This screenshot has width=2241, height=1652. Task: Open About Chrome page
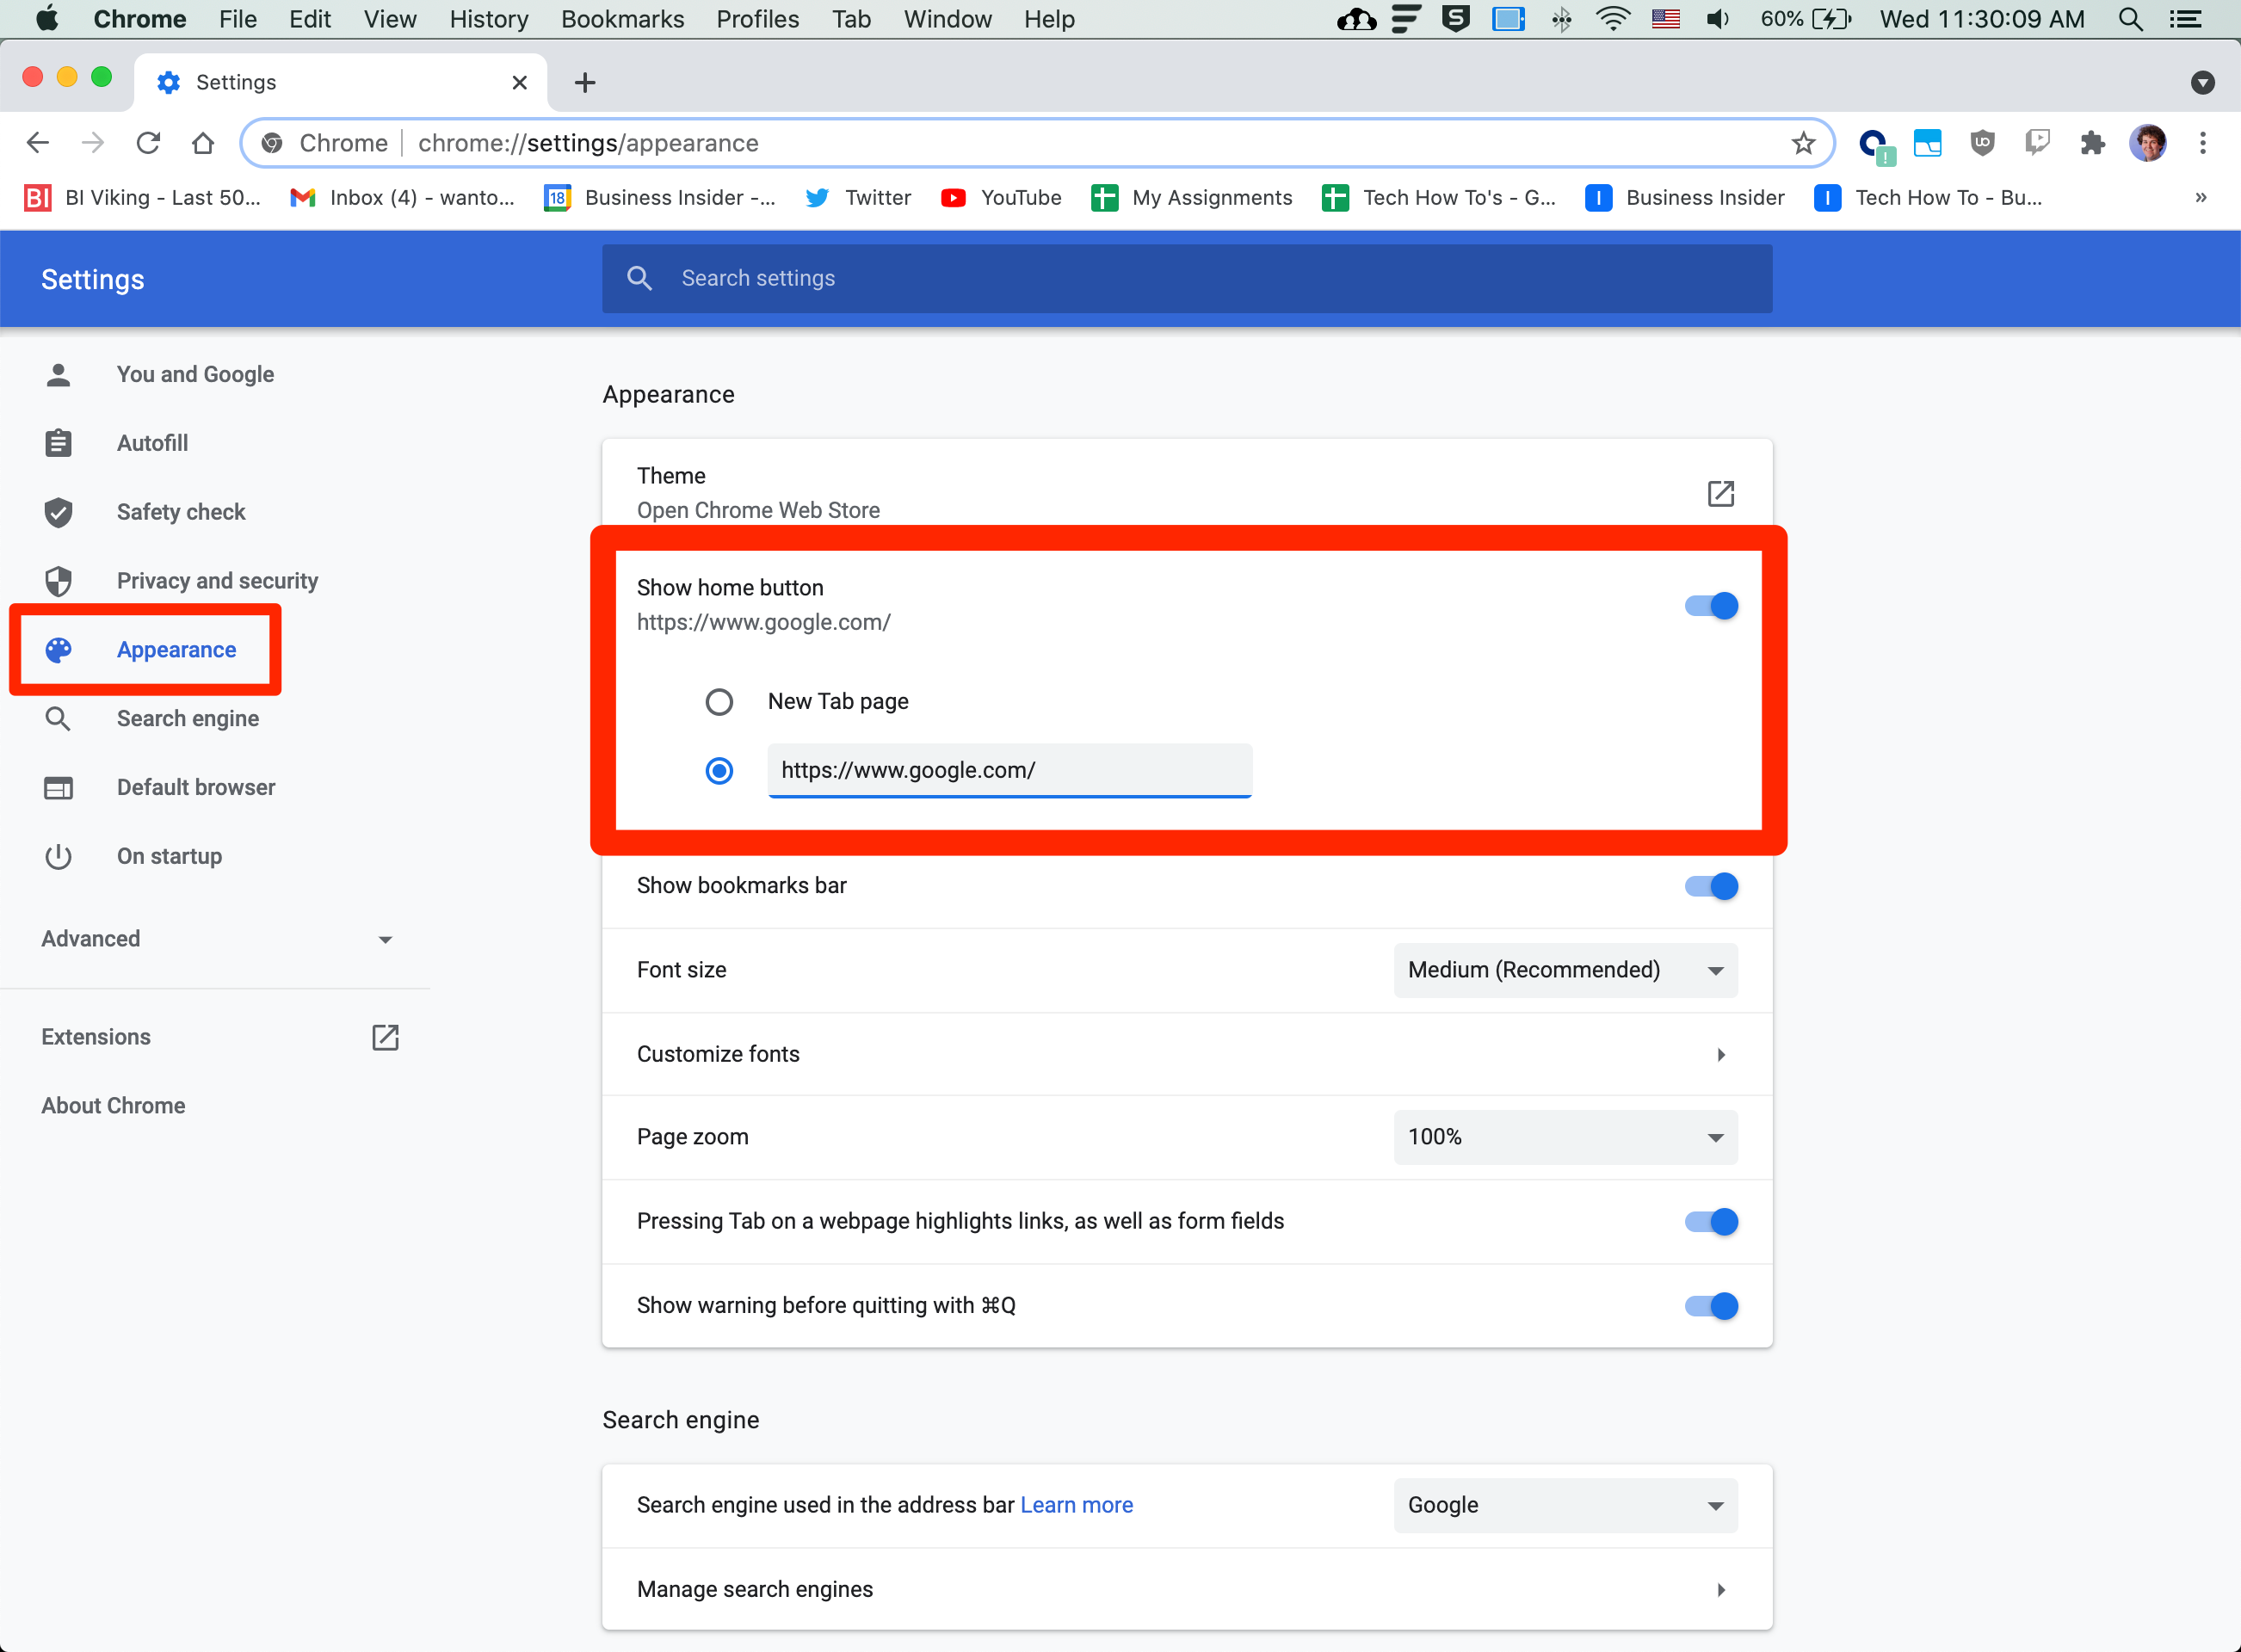click(113, 1106)
